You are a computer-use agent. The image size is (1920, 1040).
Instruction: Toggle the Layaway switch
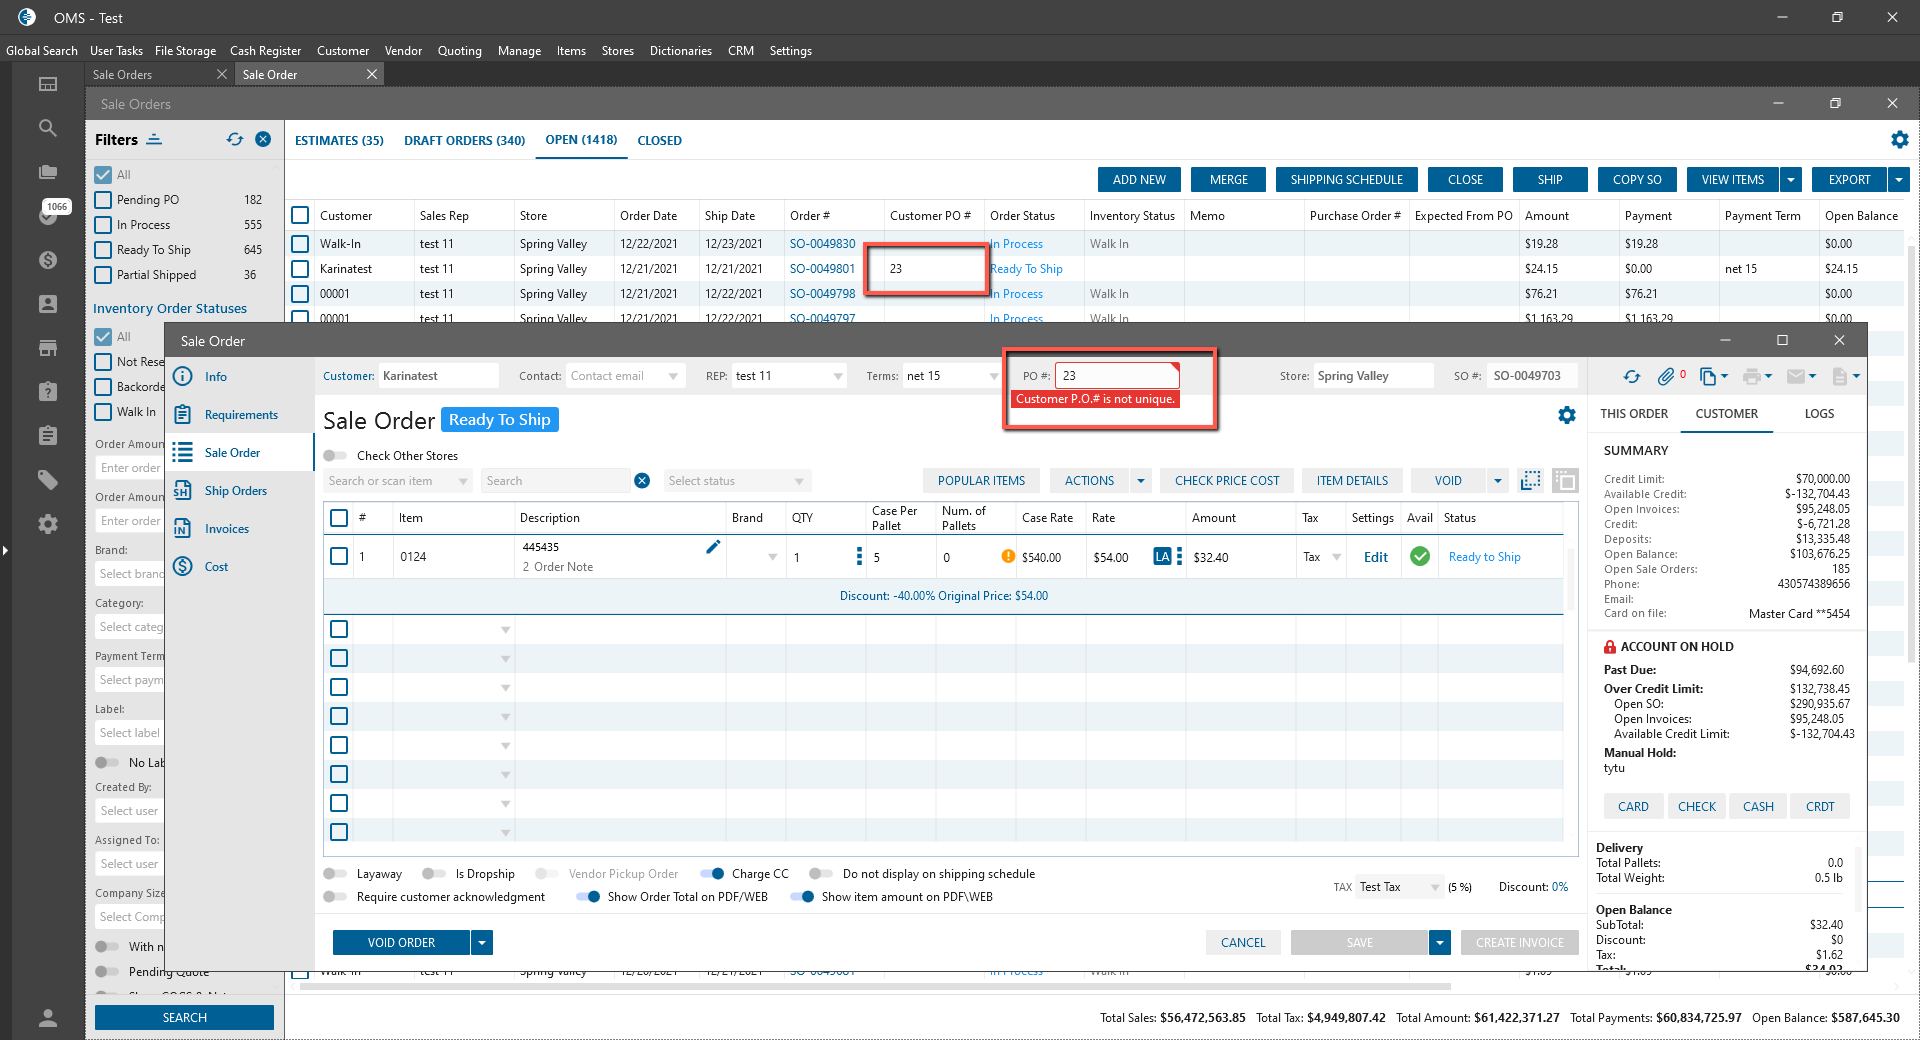pos(335,874)
